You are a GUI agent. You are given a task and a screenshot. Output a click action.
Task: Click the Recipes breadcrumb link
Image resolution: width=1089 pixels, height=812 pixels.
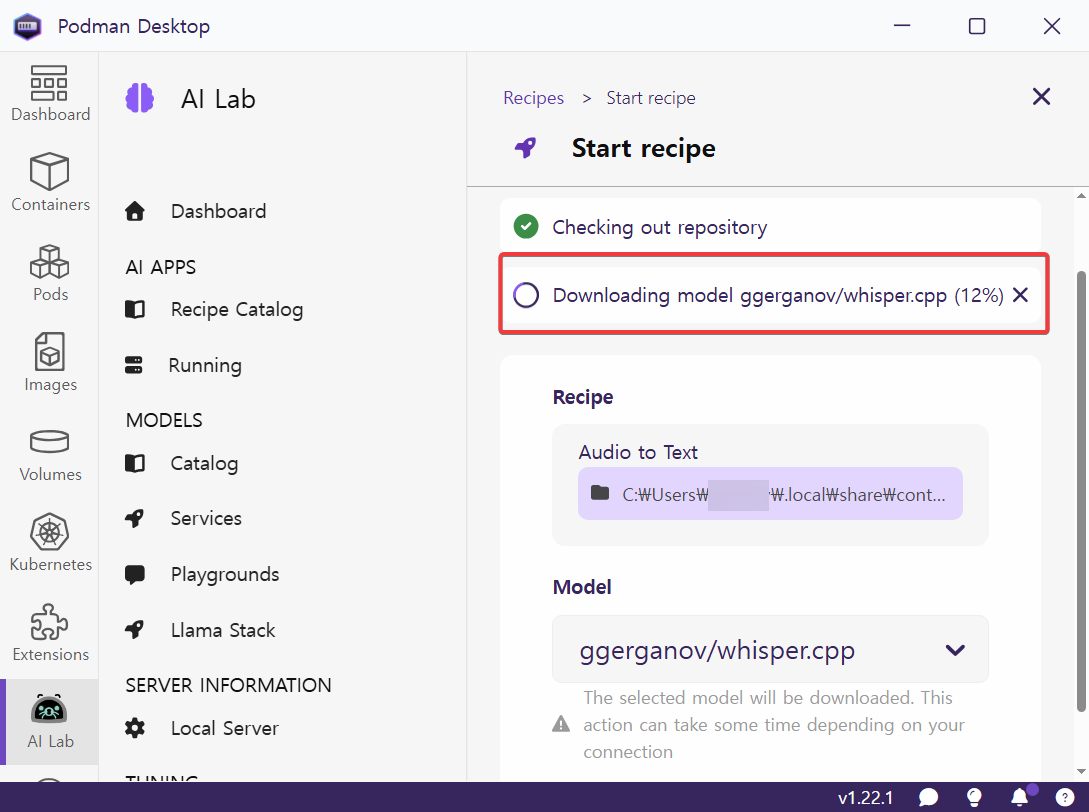click(533, 98)
